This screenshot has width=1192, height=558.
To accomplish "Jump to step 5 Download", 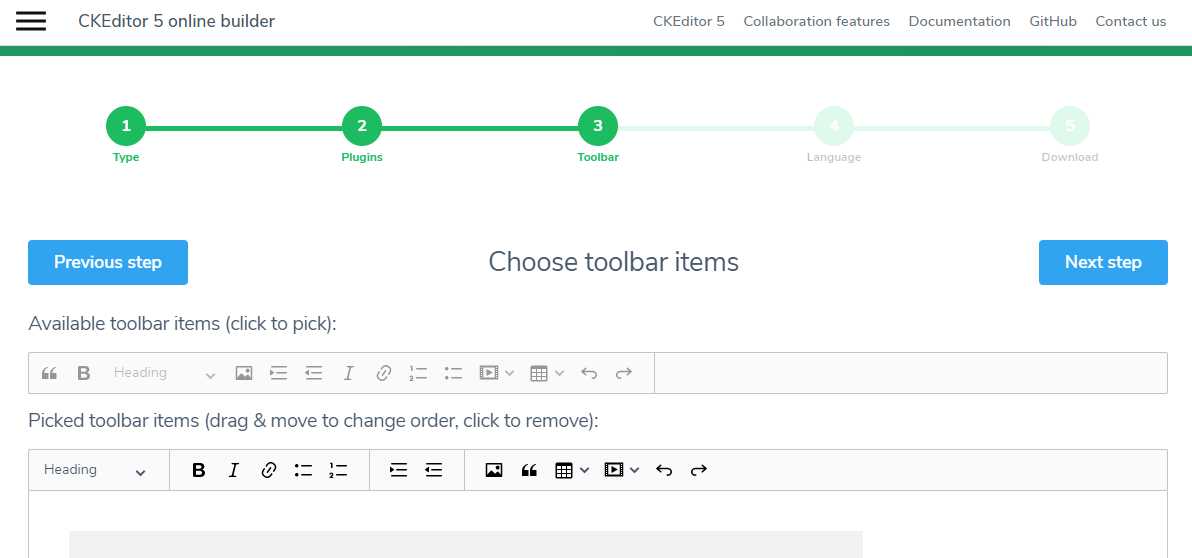I will 1070,126.
